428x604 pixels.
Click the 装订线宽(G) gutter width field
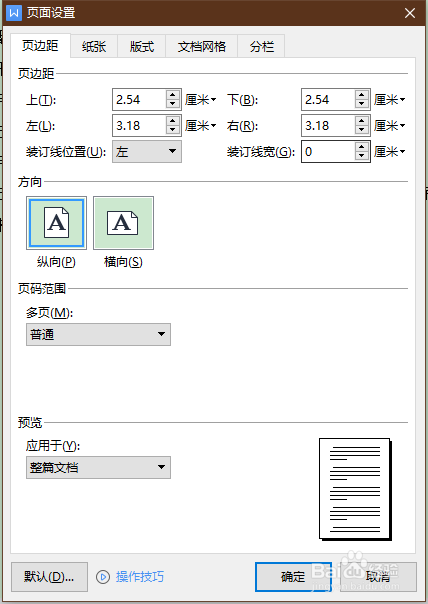(328, 152)
